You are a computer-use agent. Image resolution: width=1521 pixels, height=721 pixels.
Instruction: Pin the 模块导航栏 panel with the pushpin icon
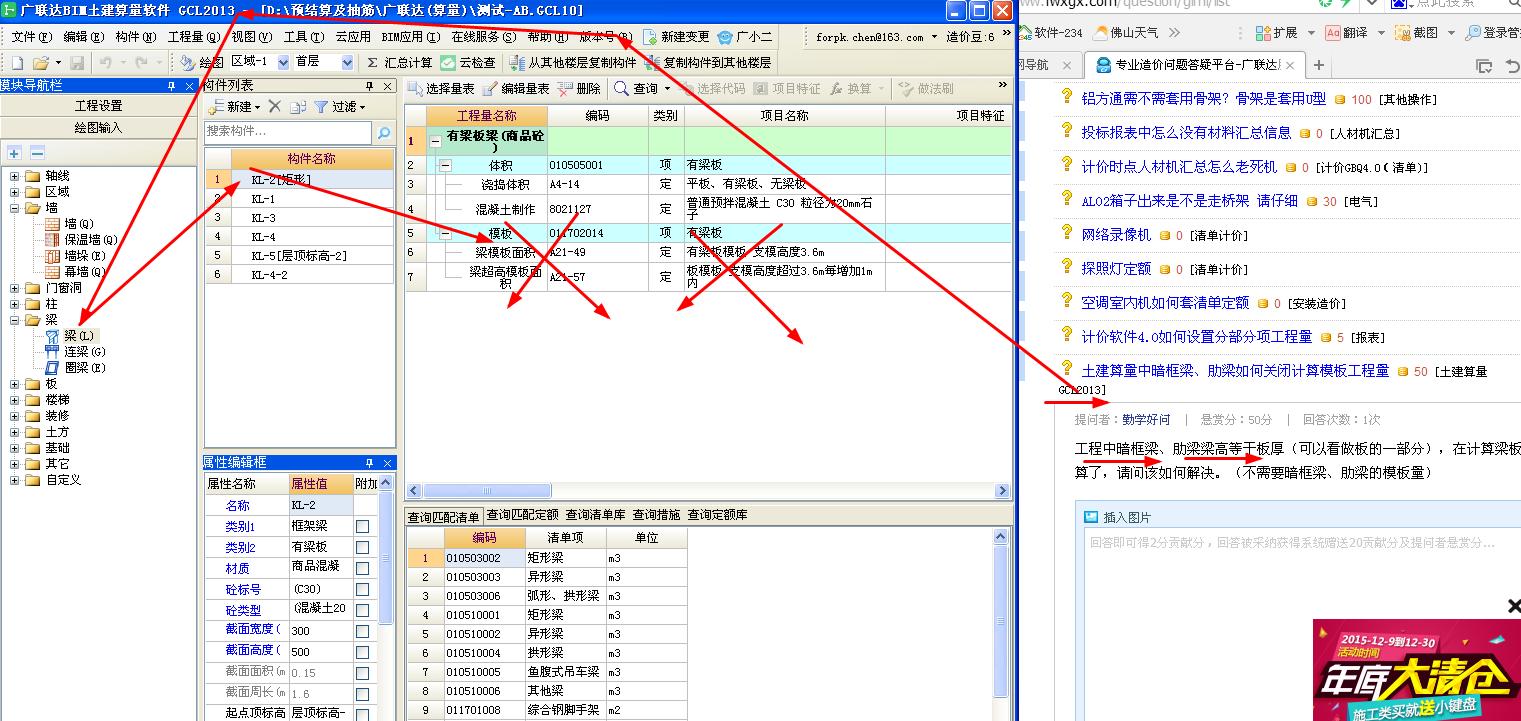[x=172, y=86]
